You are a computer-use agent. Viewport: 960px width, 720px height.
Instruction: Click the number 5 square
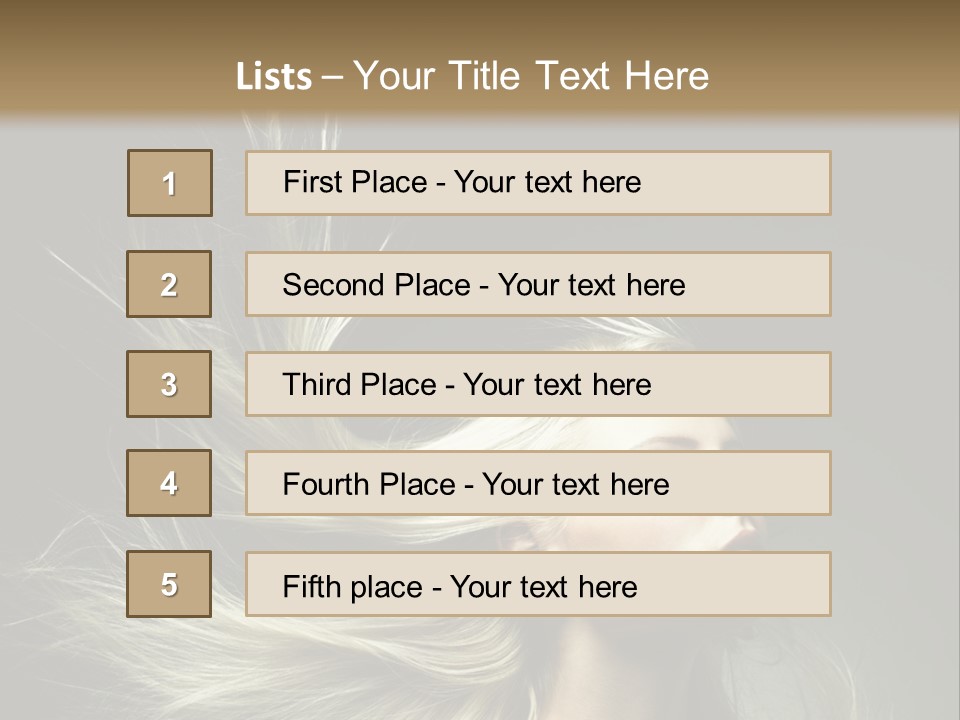click(169, 584)
